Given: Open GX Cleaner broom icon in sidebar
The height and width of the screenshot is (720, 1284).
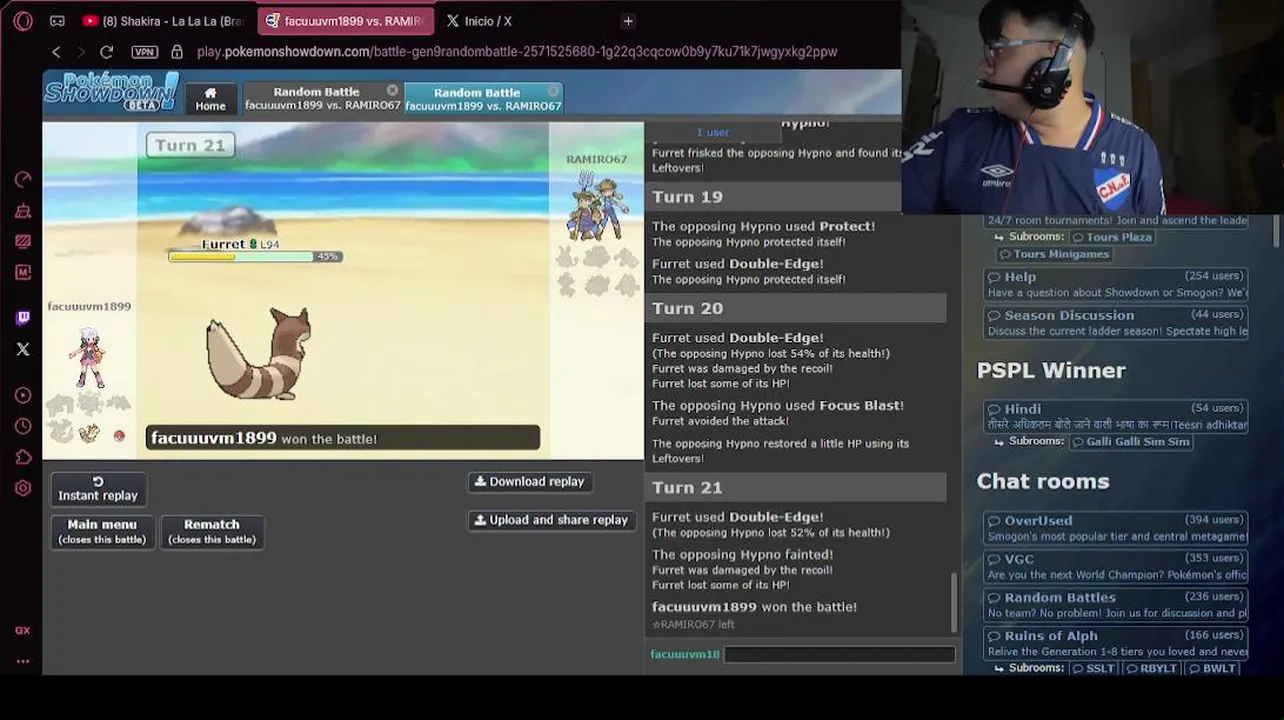Looking at the screenshot, I should pyautogui.click(x=23, y=210).
